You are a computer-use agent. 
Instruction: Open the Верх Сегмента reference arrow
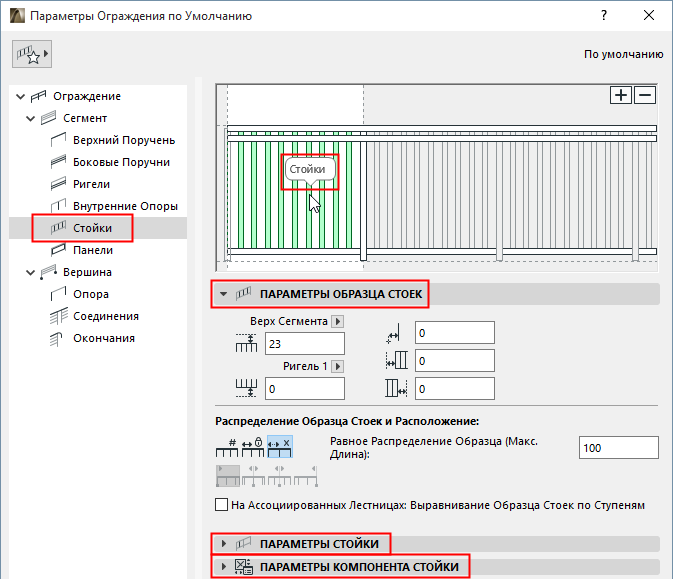click(x=338, y=321)
